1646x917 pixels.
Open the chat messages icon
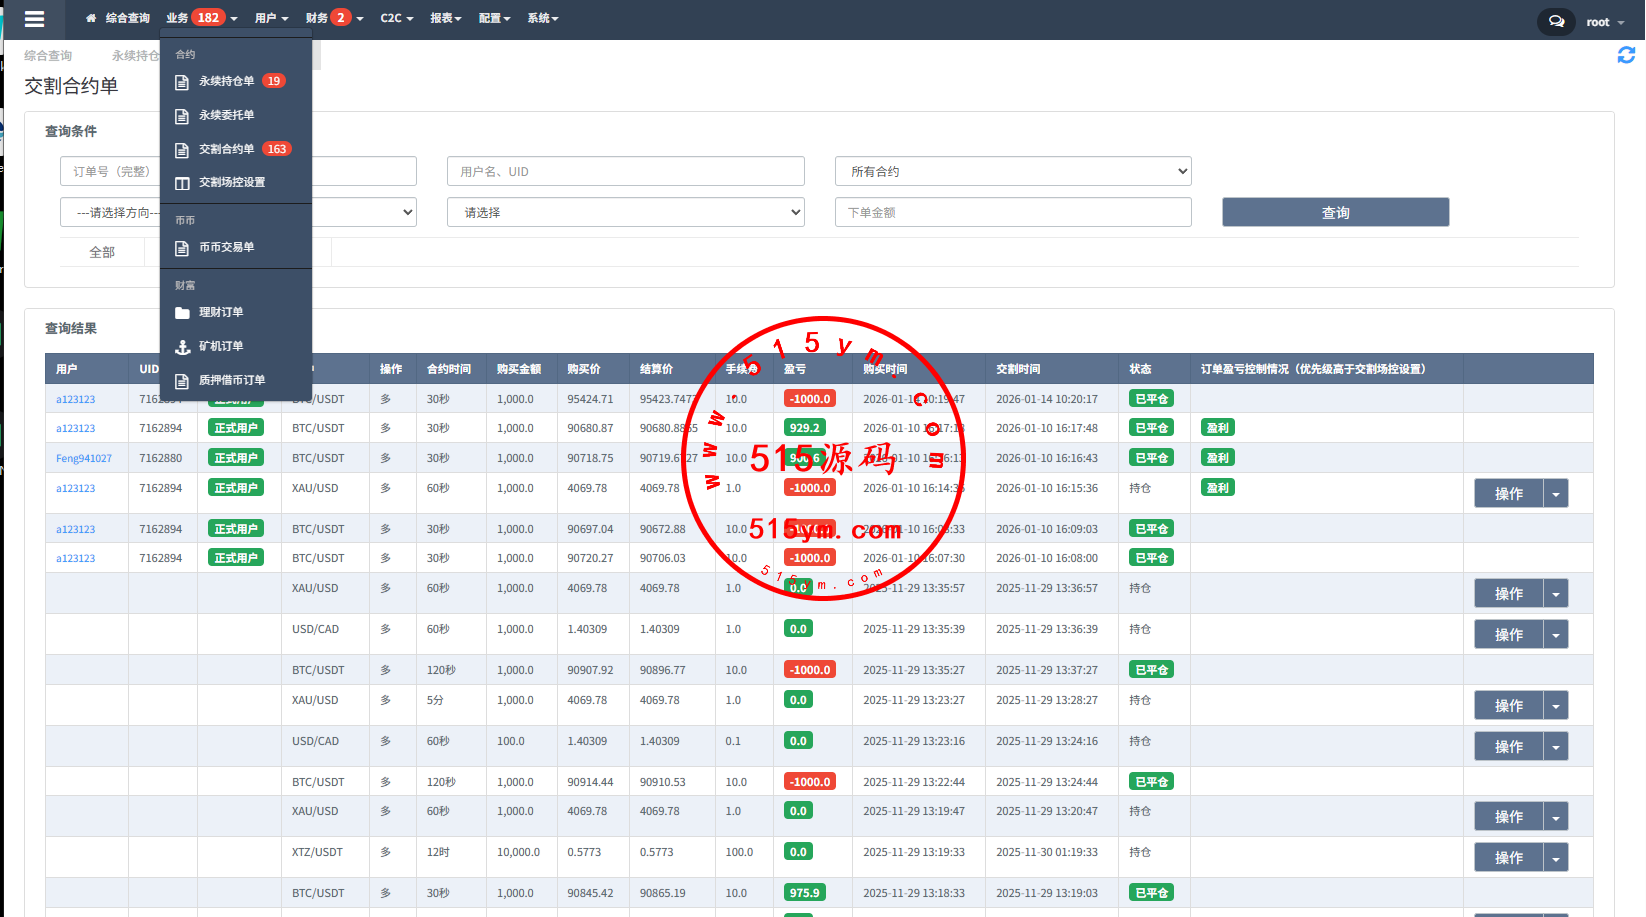click(1556, 21)
